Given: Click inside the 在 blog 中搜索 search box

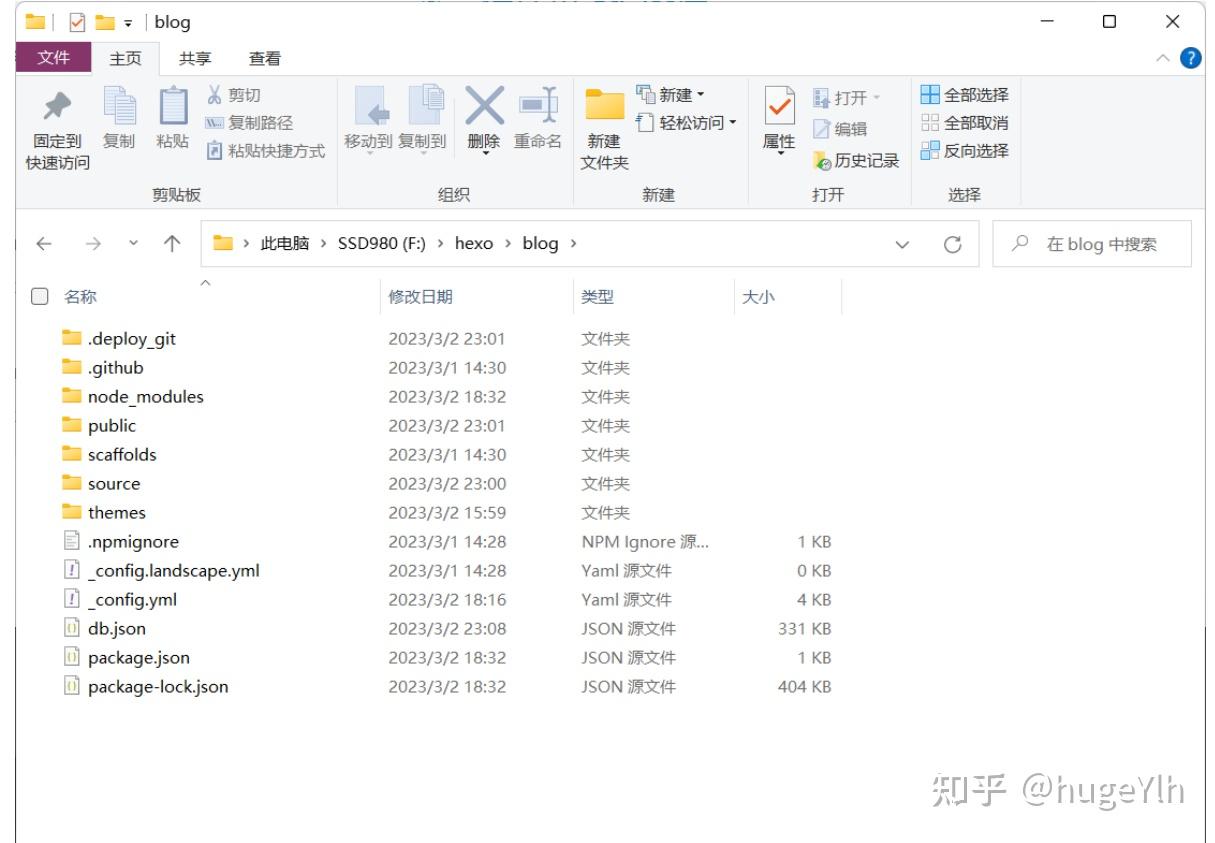Looking at the screenshot, I should pos(1090,243).
